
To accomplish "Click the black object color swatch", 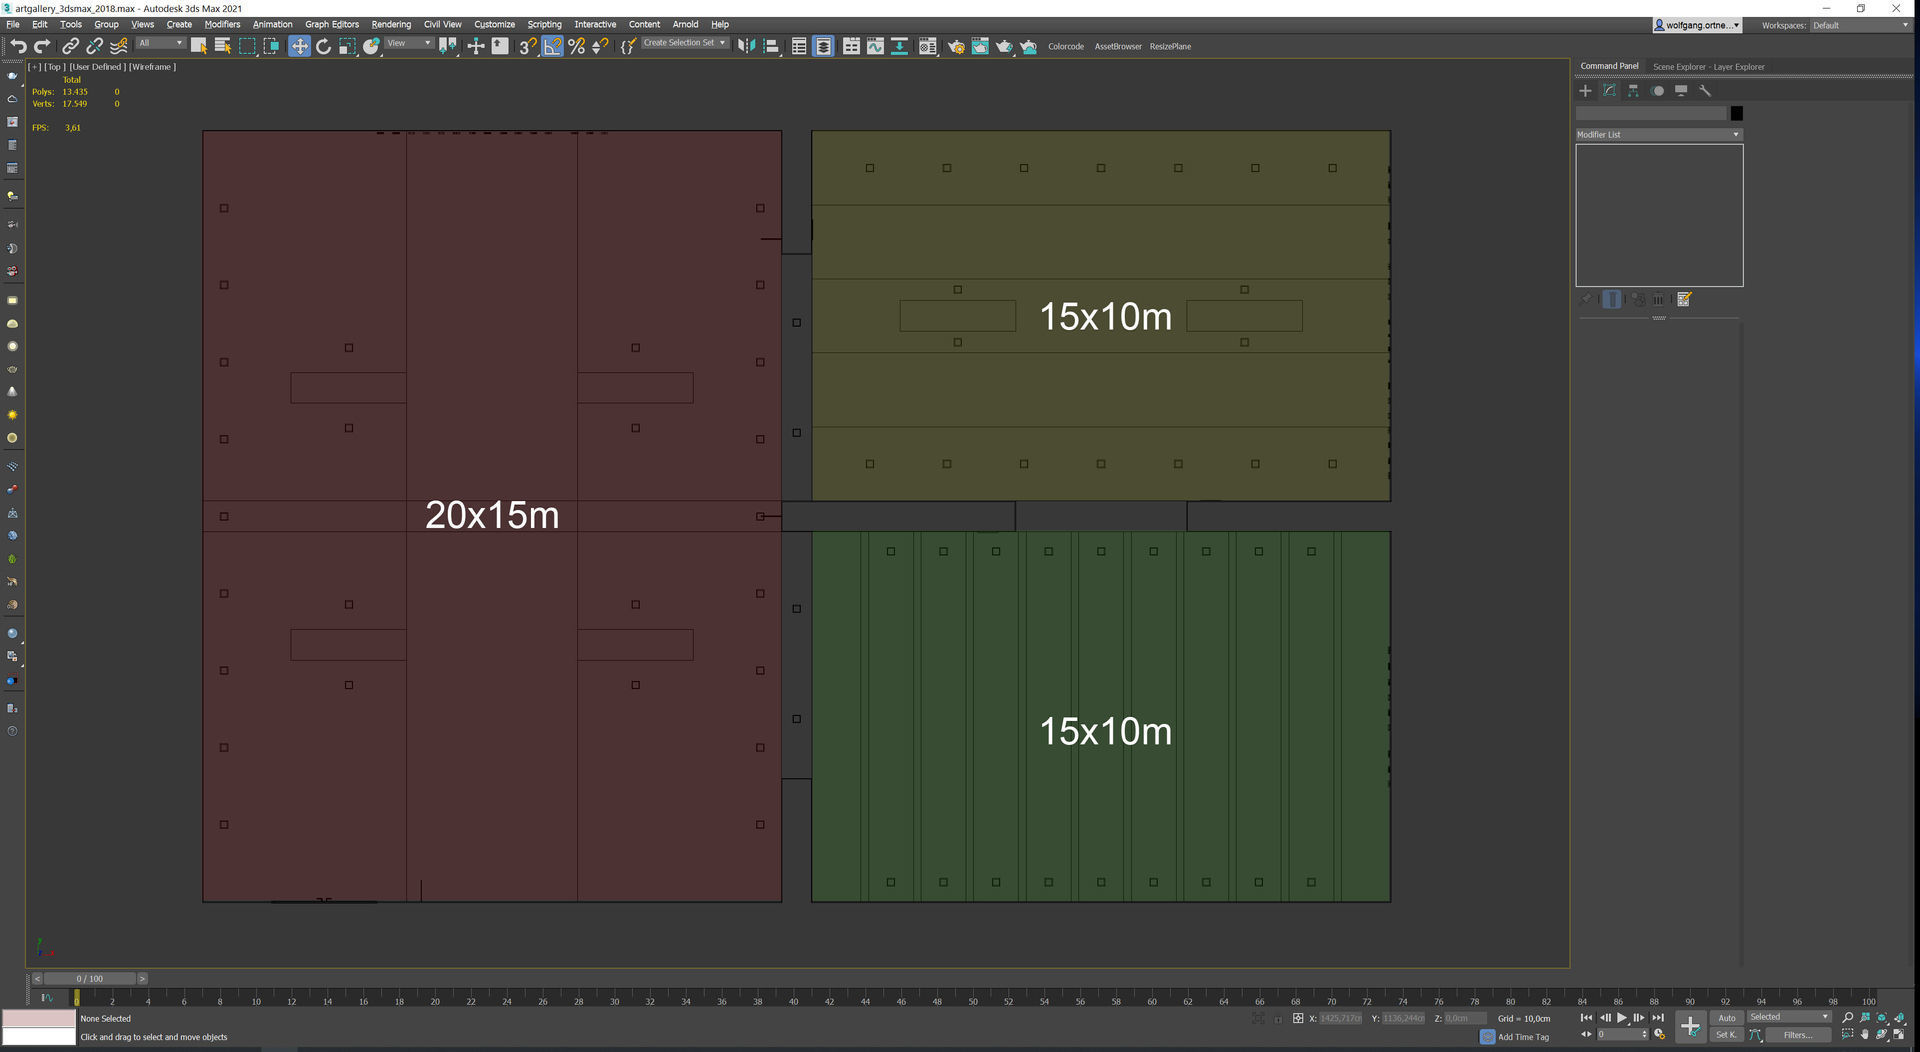I will point(1736,113).
